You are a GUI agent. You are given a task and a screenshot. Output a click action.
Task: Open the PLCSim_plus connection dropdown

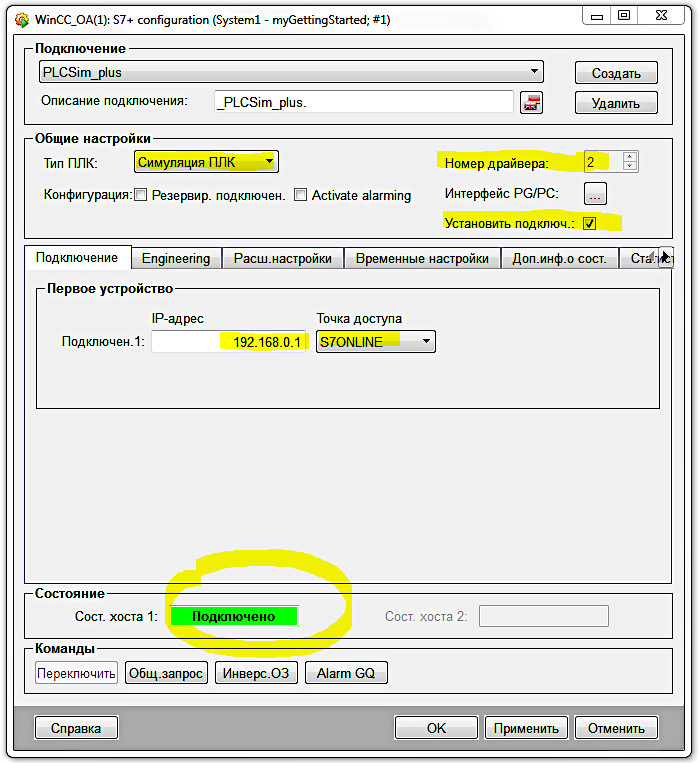coord(291,72)
